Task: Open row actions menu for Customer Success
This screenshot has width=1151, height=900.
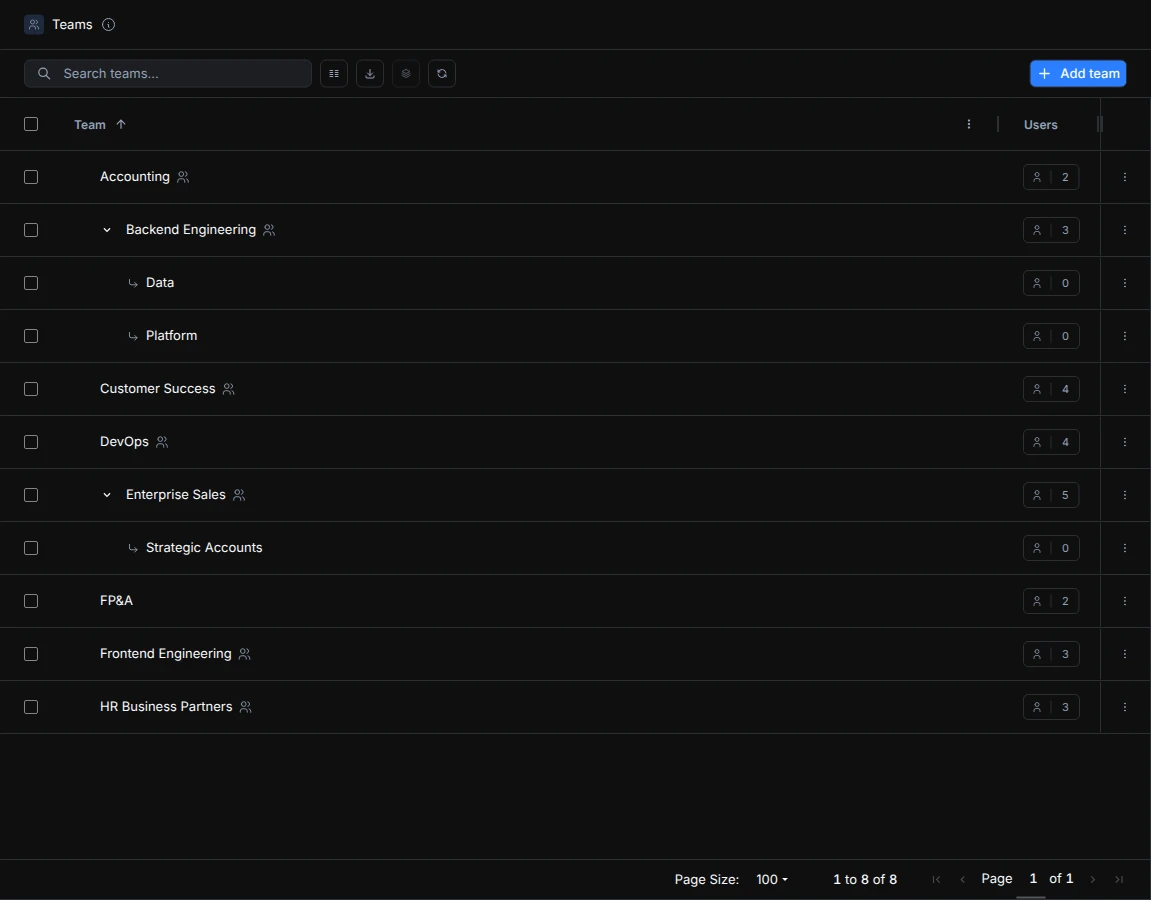Action: 1125,389
